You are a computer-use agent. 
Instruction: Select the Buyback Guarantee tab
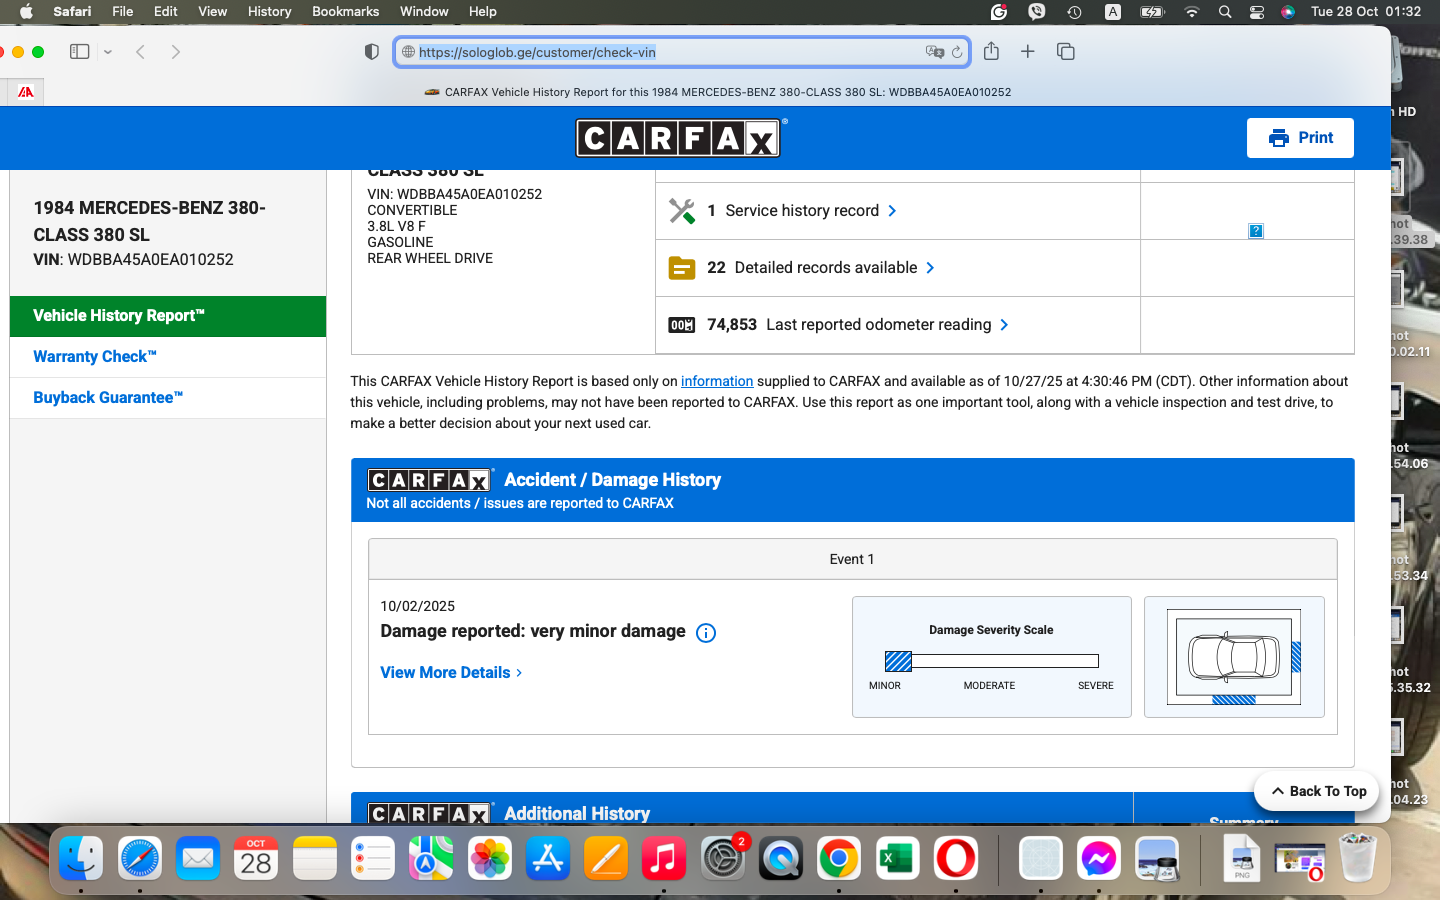pyautogui.click(x=108, y=398)
